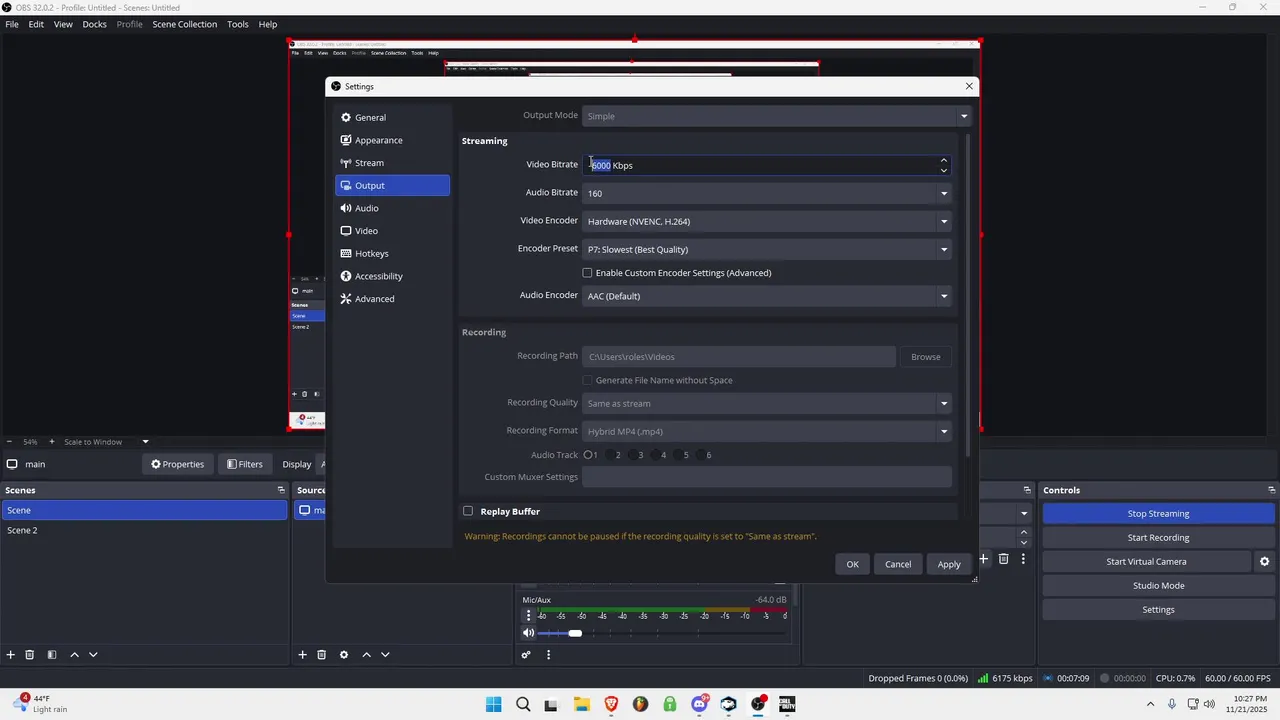Select Audio Track 2 checkbox
This screenshot has width=1280, height=720.
pyautogui.click(x=611, y=455)
